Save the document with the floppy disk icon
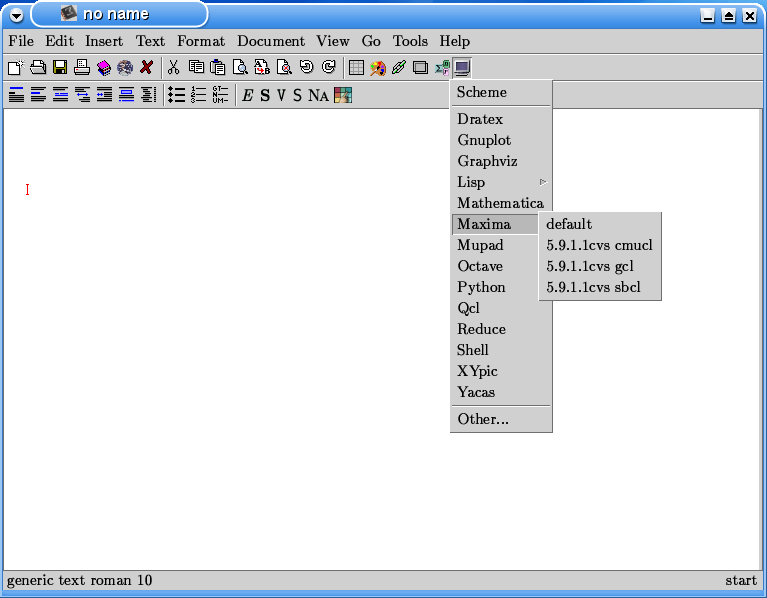Image resolution: width=767 pixels, height=598 pixels. point(60,67)
